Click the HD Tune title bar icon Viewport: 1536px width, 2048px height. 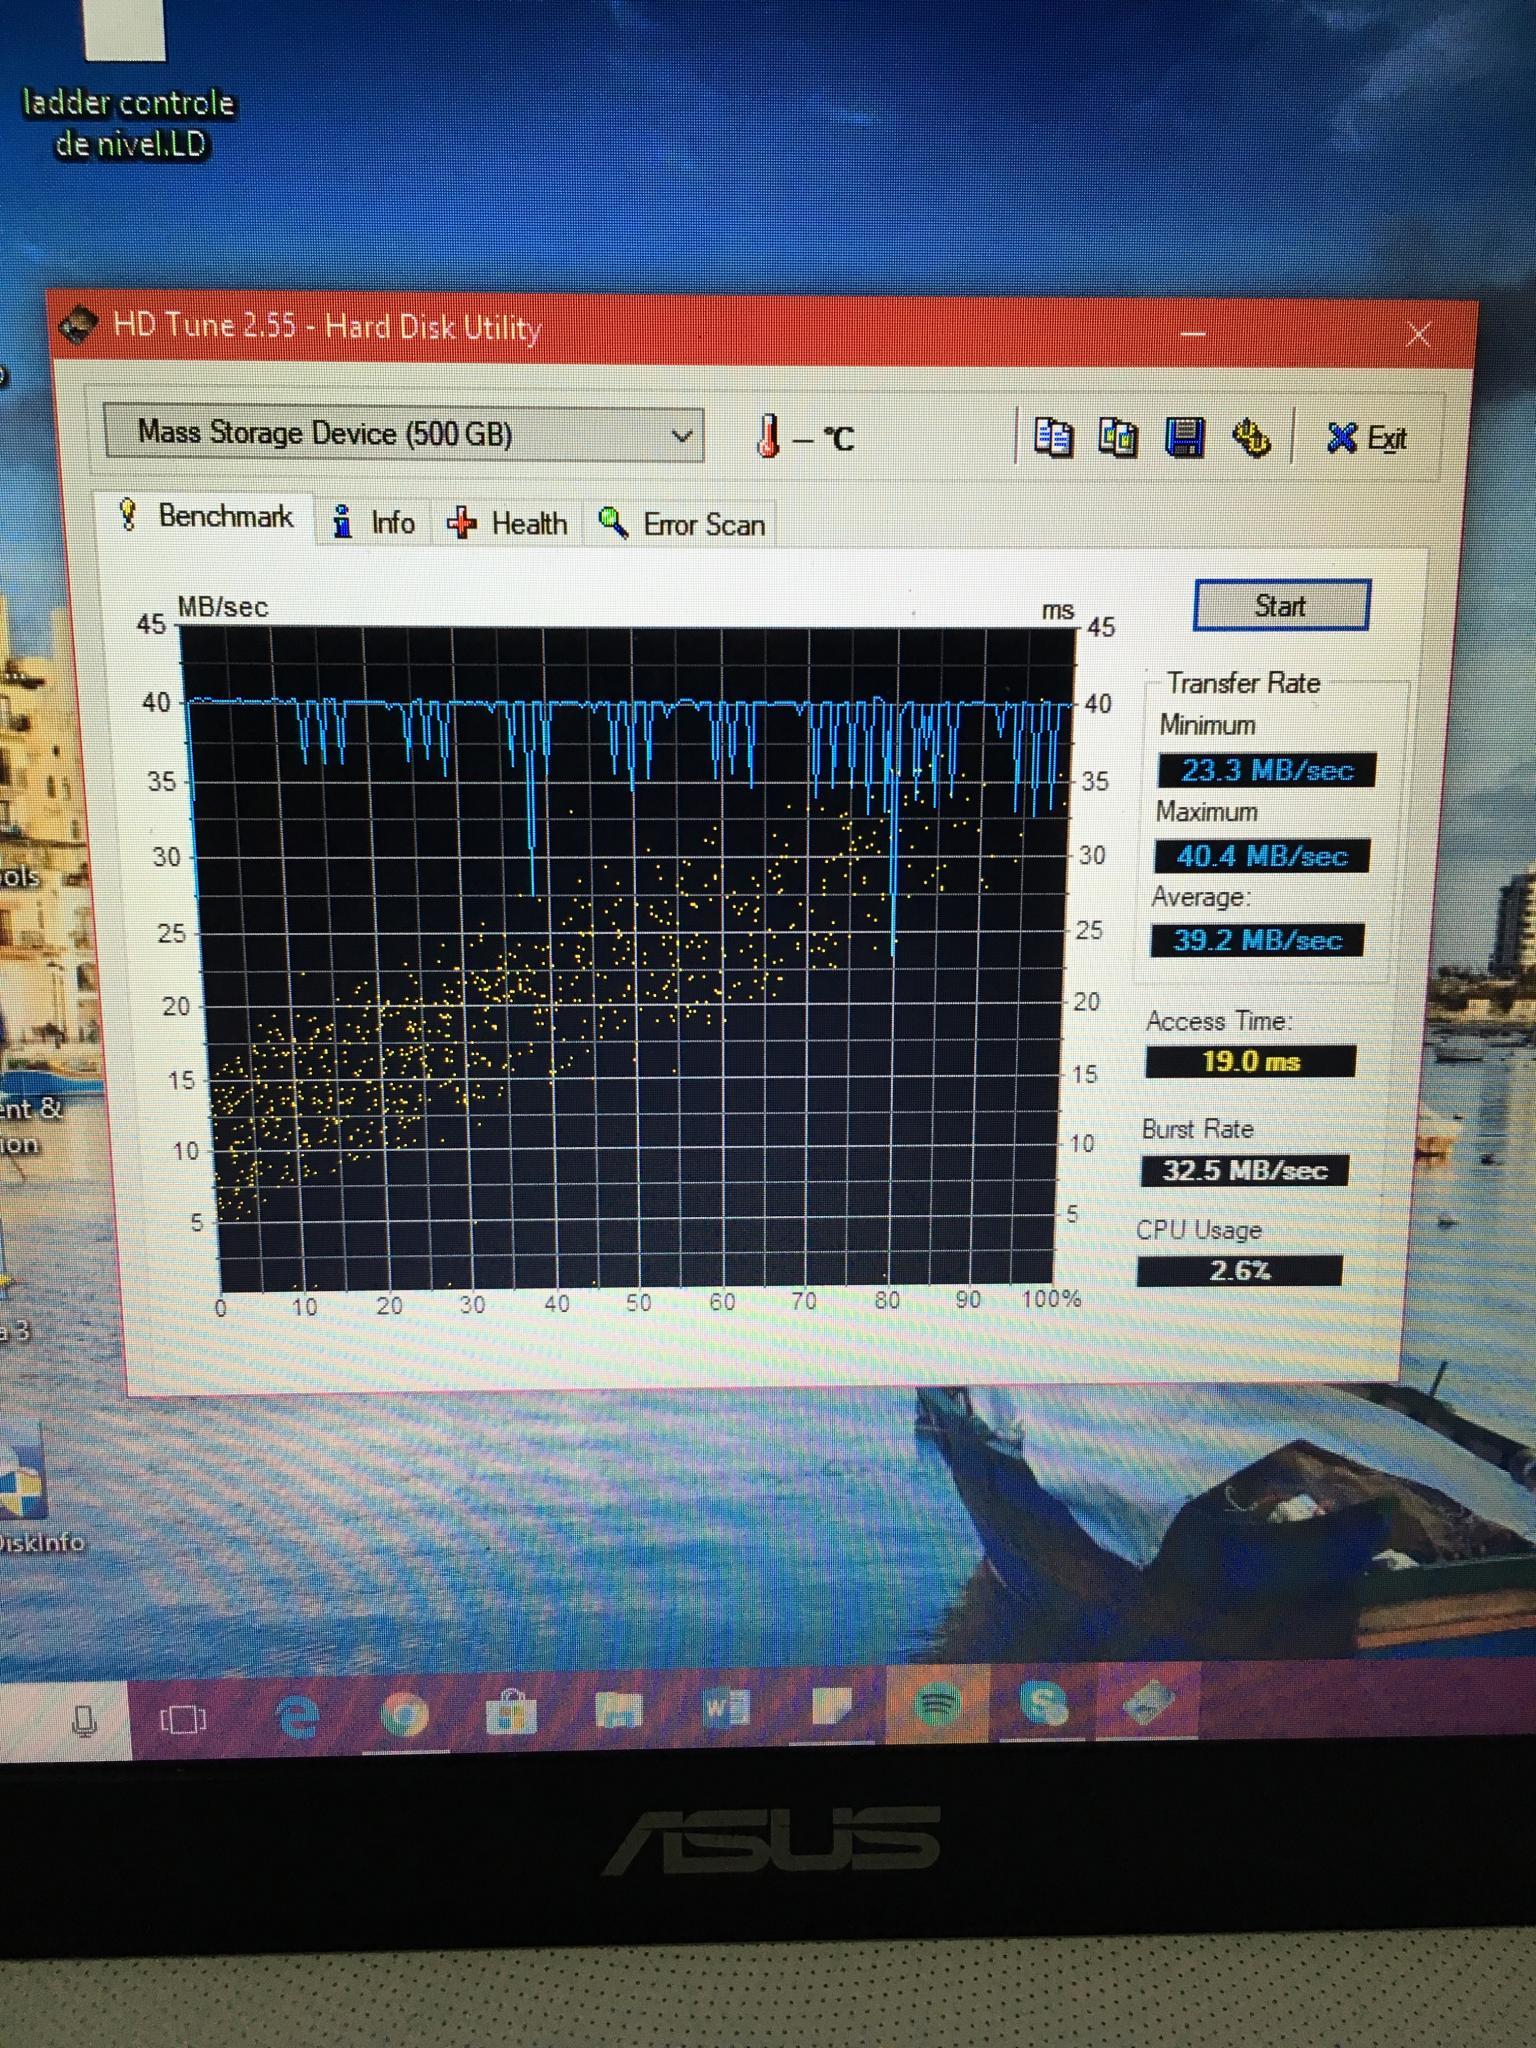click(x=79, y=326)
